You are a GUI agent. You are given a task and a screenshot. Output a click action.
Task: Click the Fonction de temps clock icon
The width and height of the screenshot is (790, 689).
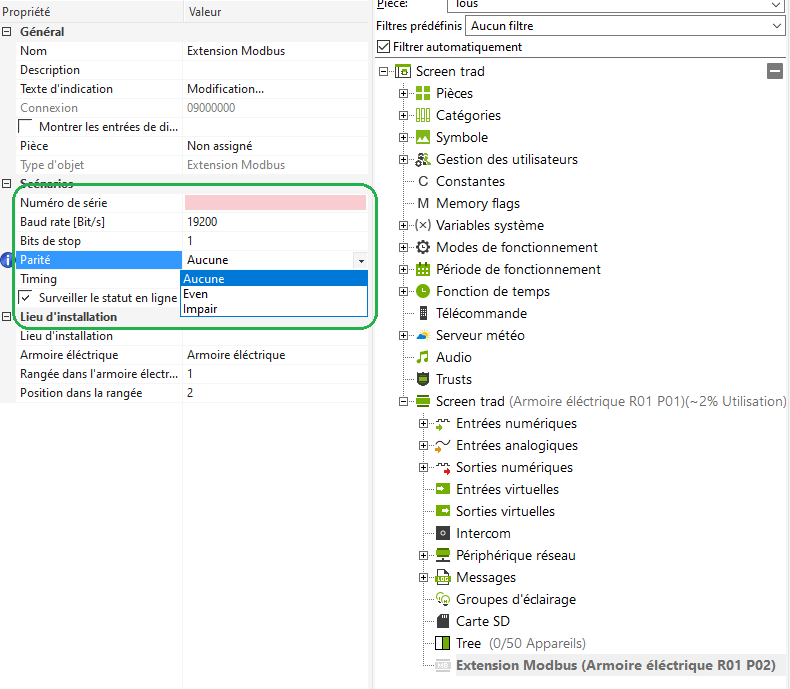pos(423,291)
